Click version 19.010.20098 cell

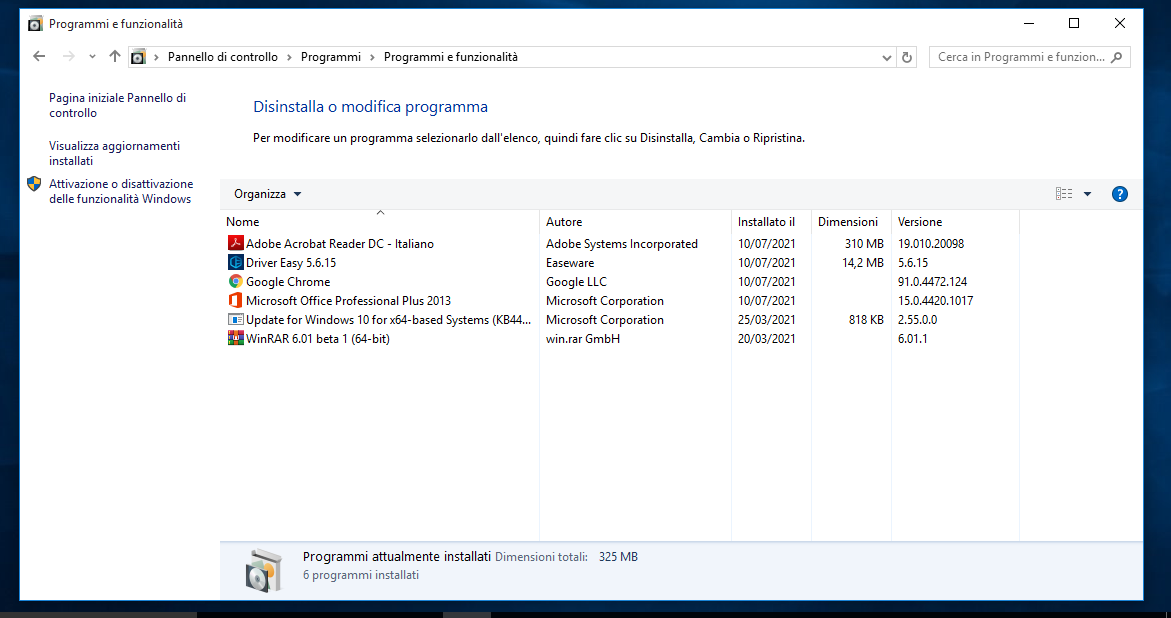pos(931,243)
